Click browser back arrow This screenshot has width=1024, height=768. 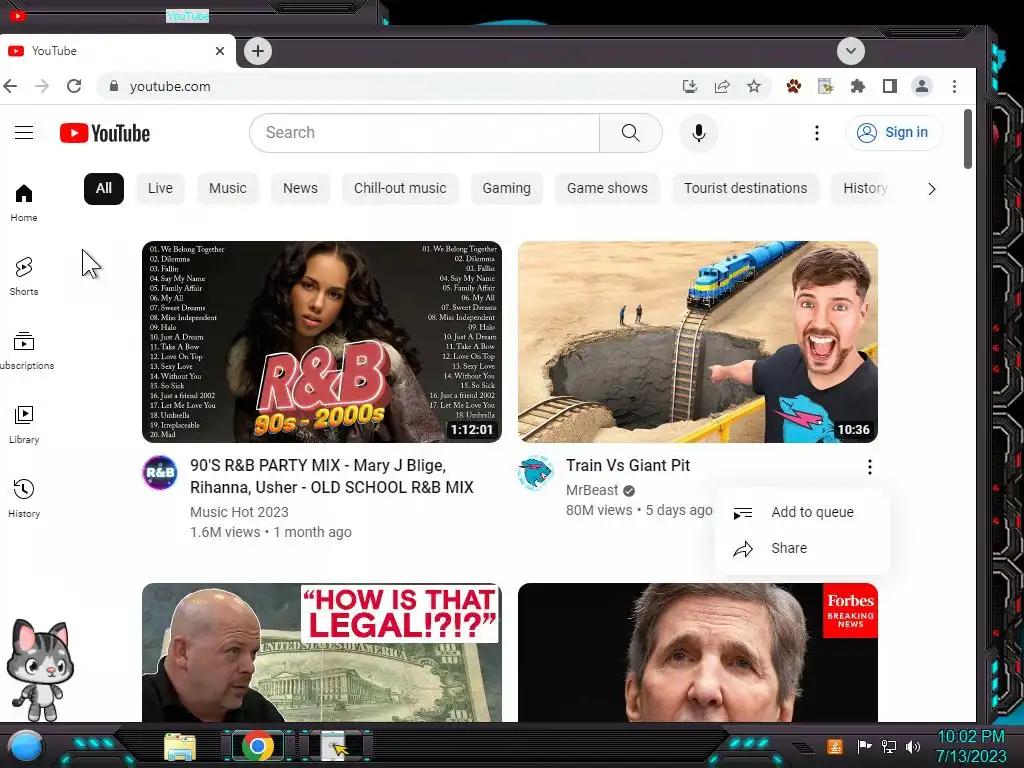pos(10,86)
